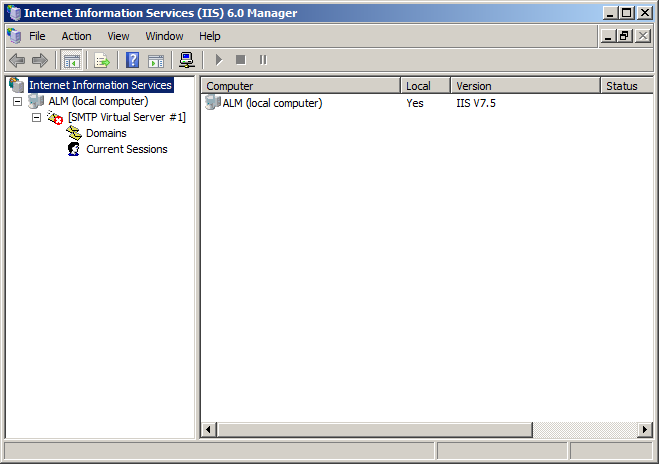Click the horizontal scrollbar thumb
659x464 pixels.
click(x=374, y=430)
